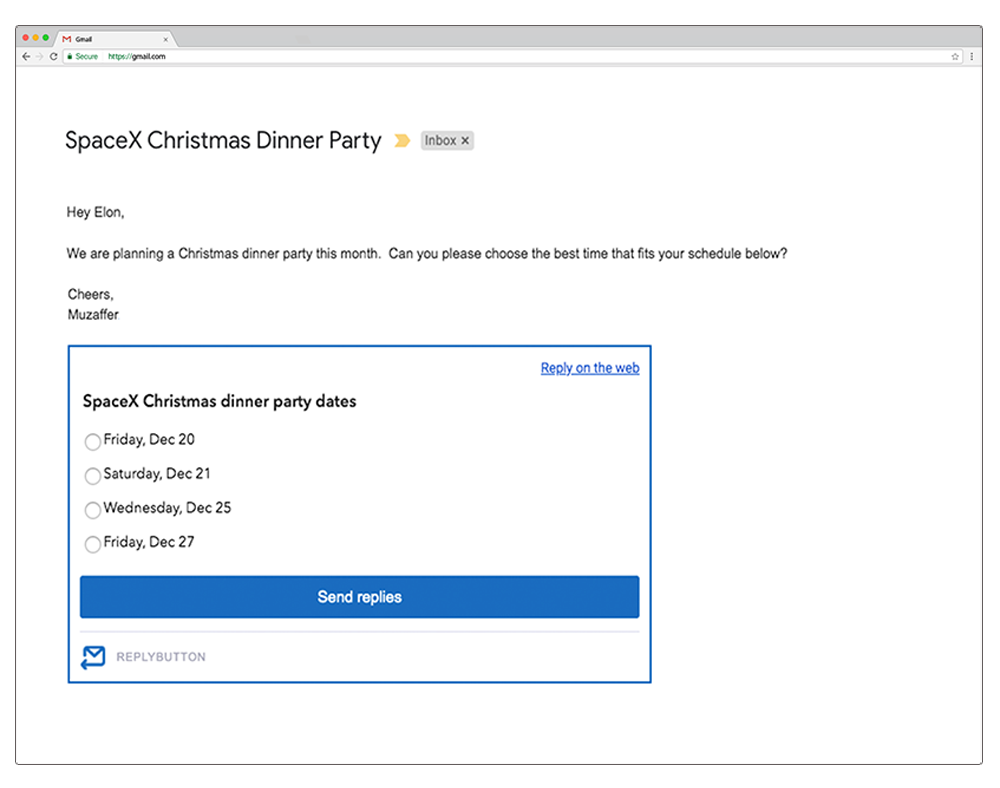Viewport: 1000px width, 788px height.
Task: Choose Friday, Dec 20 radio option
Action: tap(92, 441)
